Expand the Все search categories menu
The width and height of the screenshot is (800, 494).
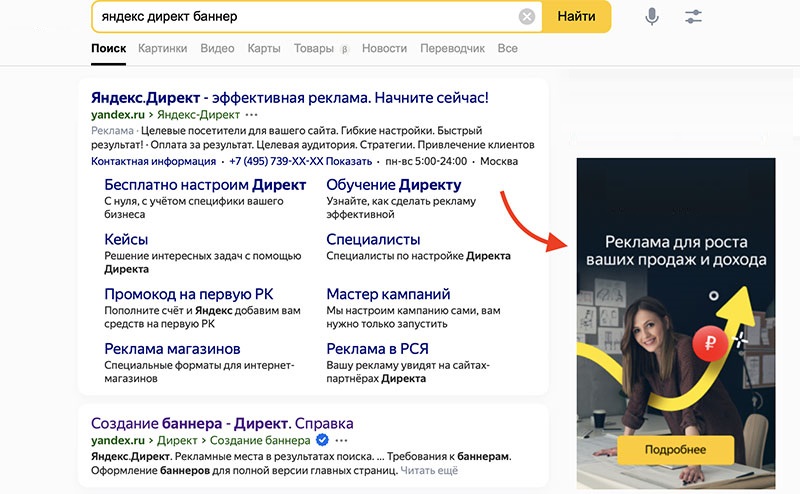point(508,48)
